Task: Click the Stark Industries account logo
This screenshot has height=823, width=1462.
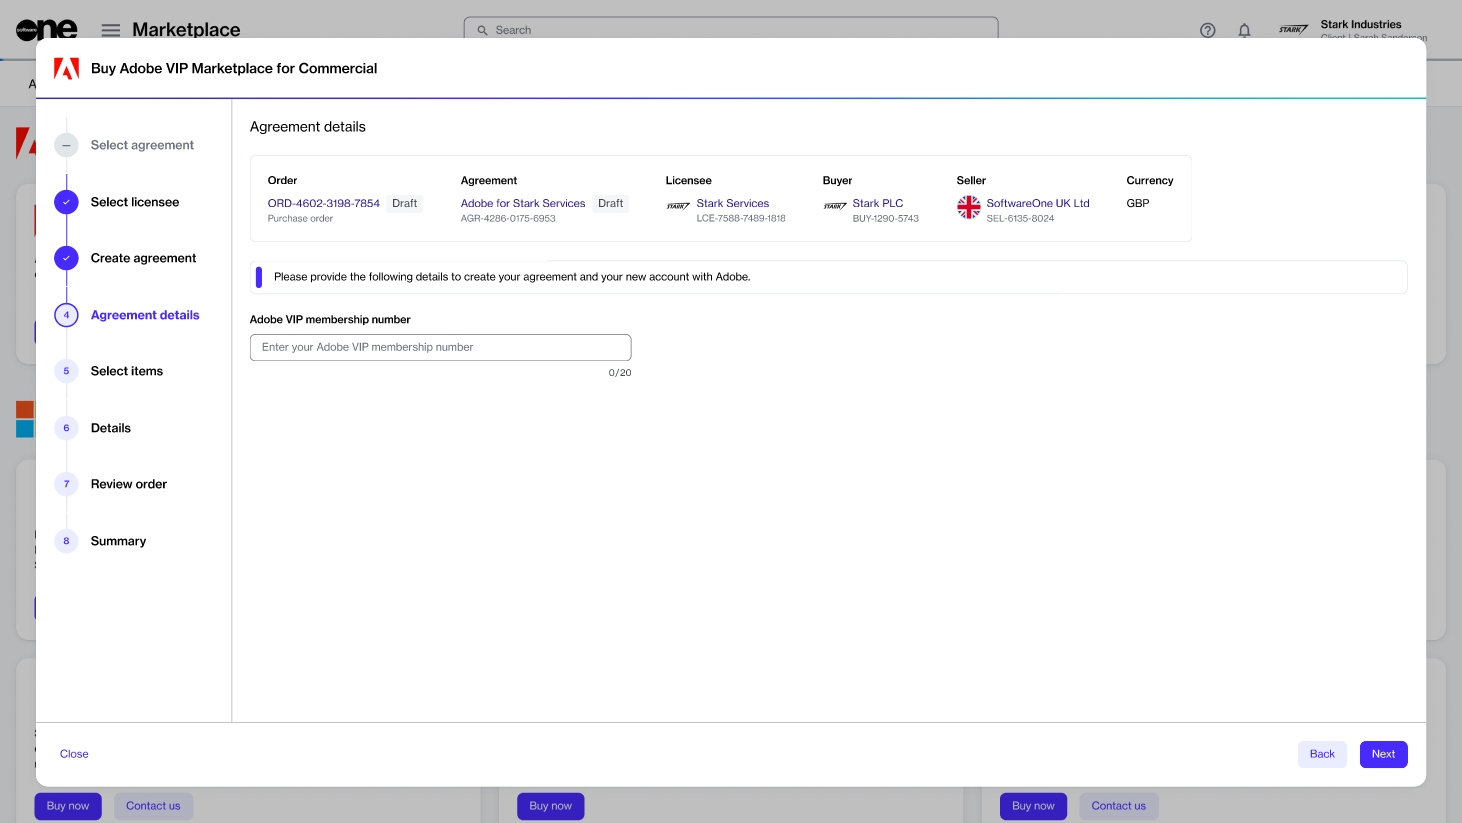Action: point(1293,30)
